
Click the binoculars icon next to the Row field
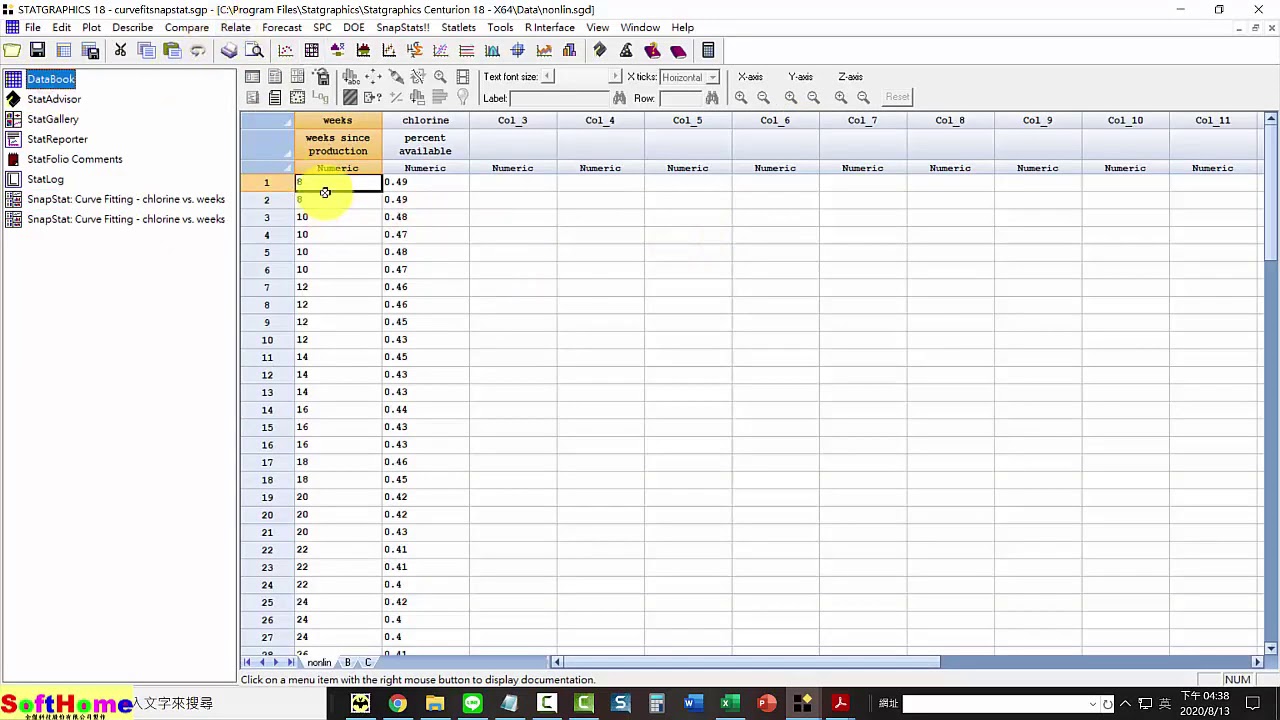click(711, 98)
